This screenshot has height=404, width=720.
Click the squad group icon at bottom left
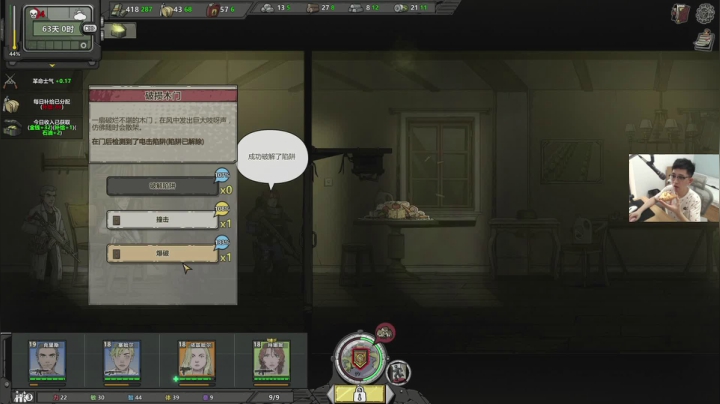tap(23, 397)
